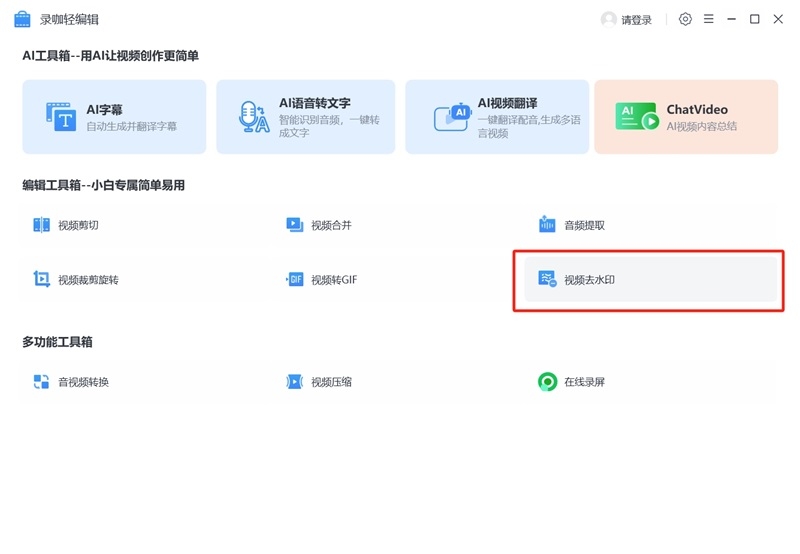Click the user avatar icon
The width and height of the screenshot is (800, 554).
[x=608, y=19]
